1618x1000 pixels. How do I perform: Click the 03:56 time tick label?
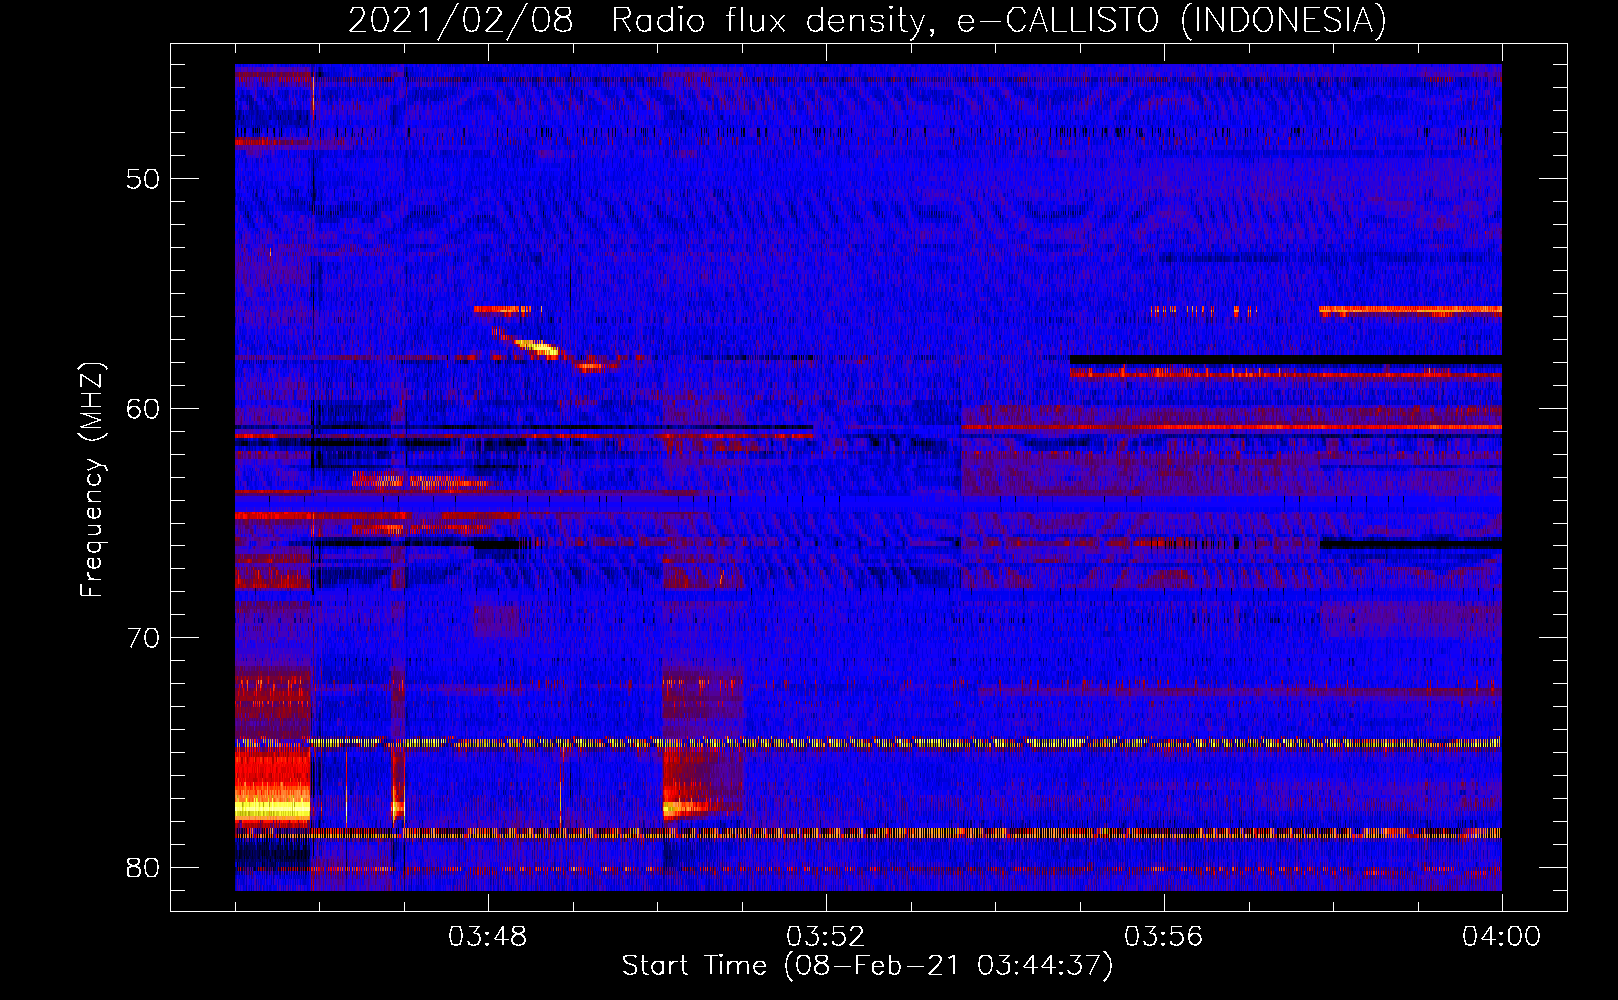[1163, 937]
